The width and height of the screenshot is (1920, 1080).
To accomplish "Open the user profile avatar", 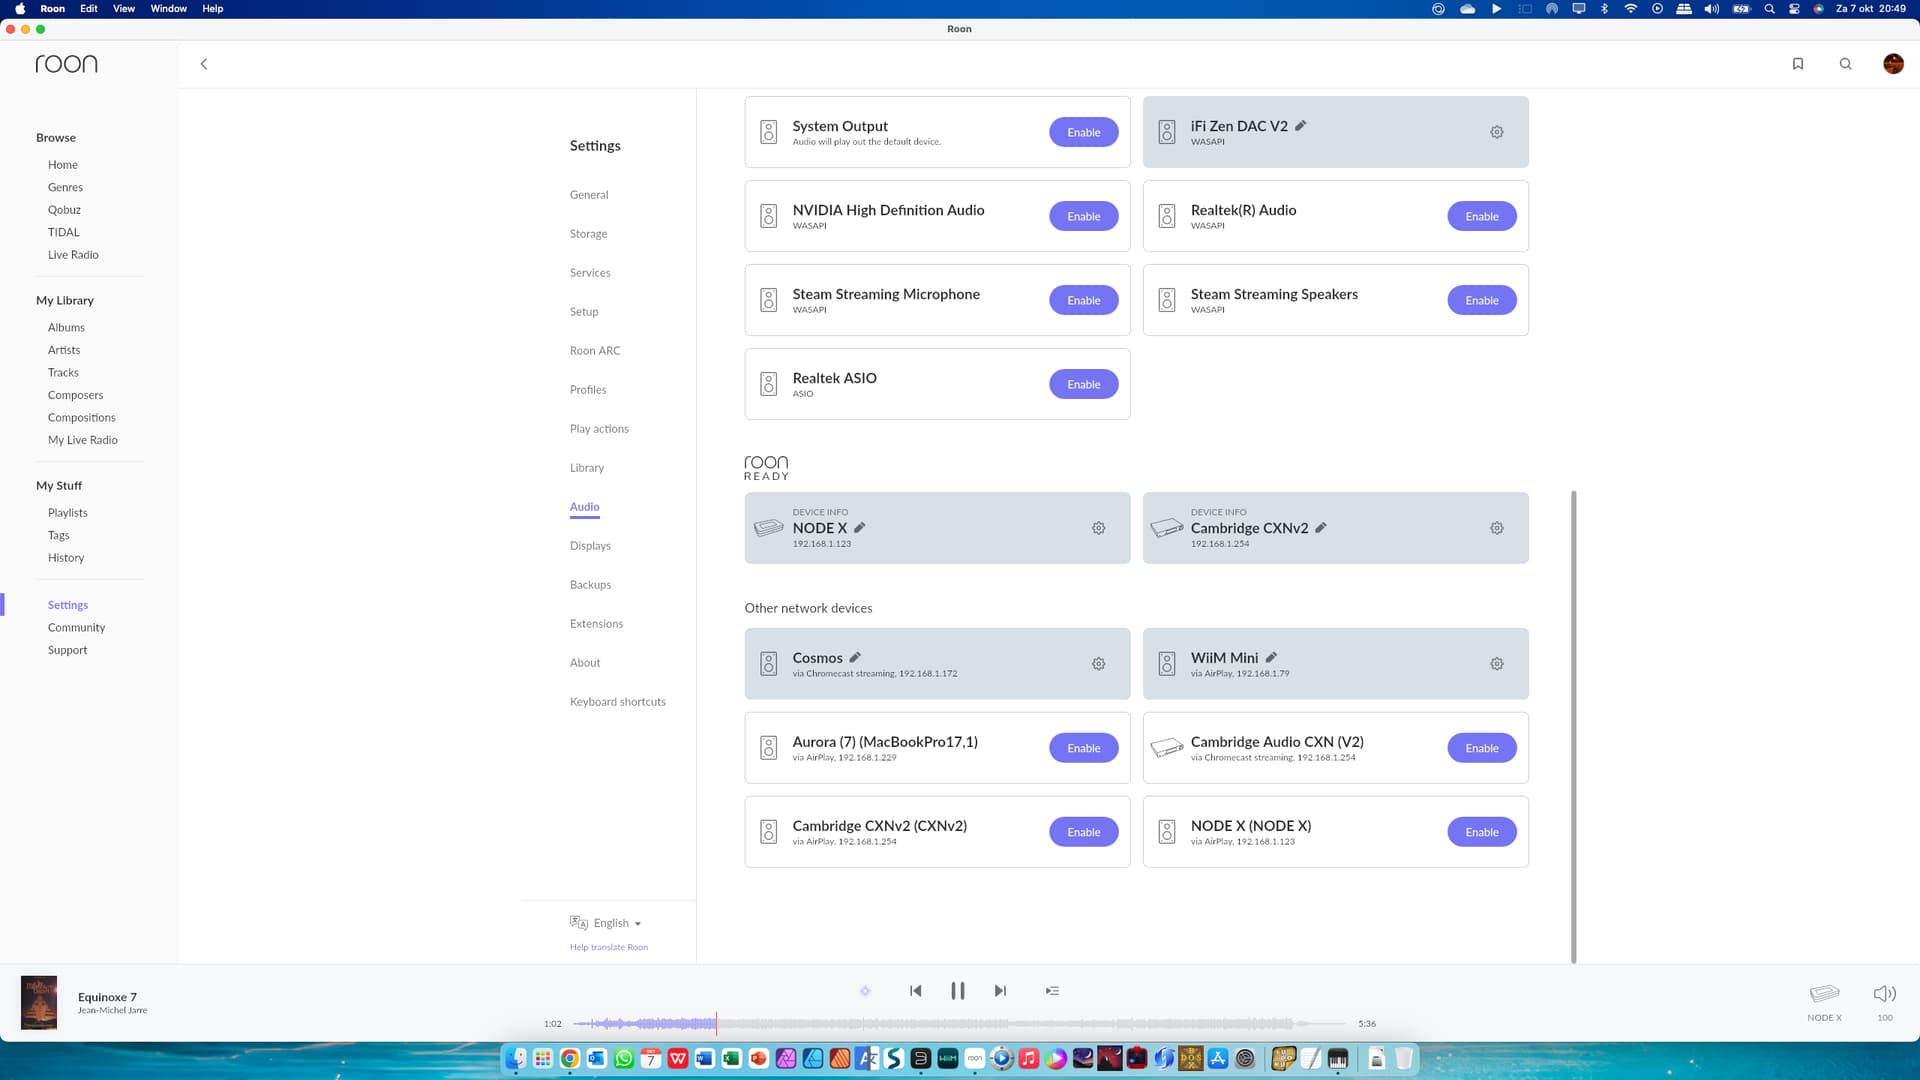I will (x=1893, y=64).
